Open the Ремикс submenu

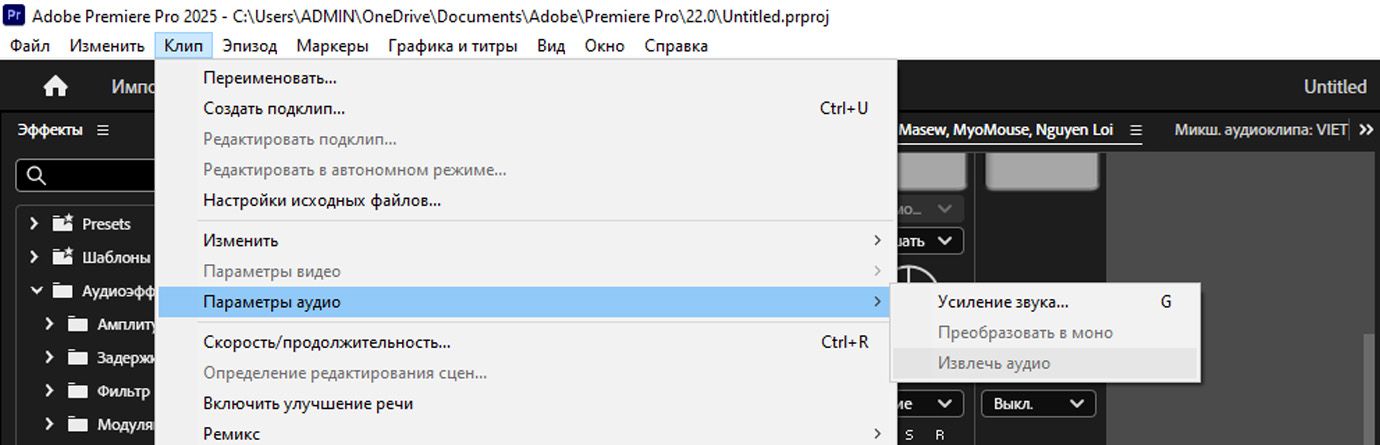tap(232, 434)
